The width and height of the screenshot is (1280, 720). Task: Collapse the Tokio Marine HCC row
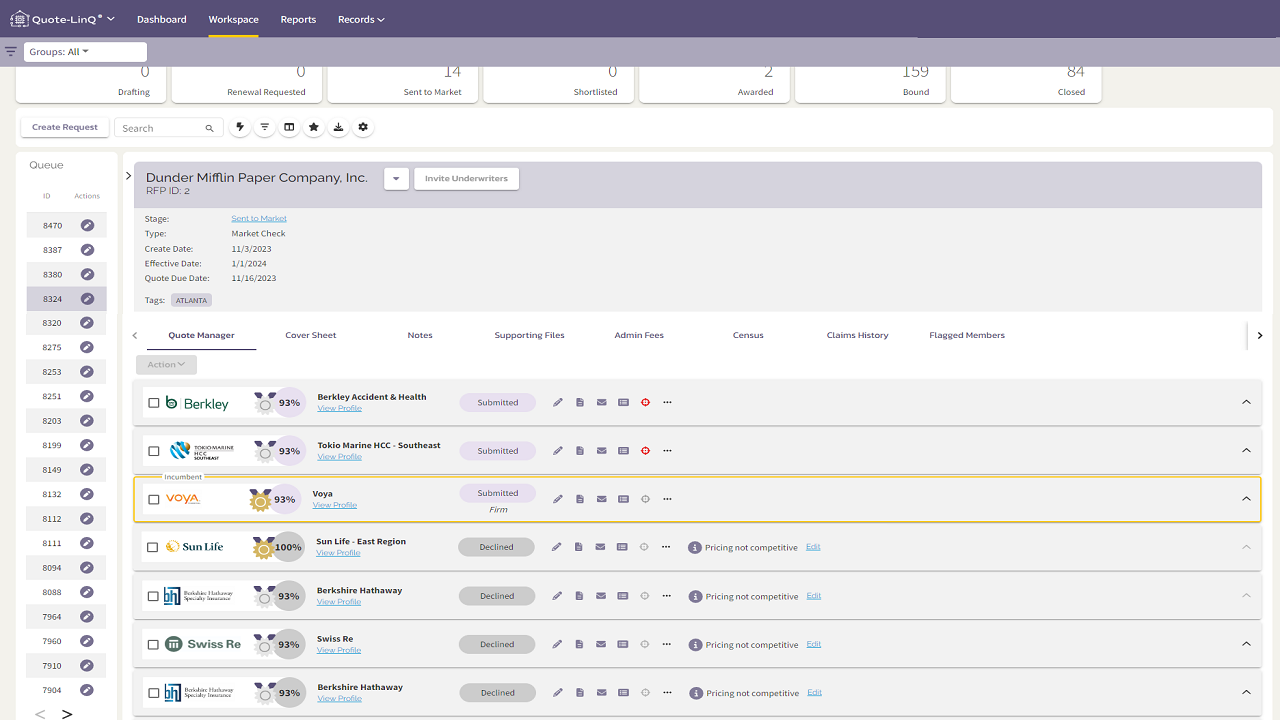pos(1246,450)
